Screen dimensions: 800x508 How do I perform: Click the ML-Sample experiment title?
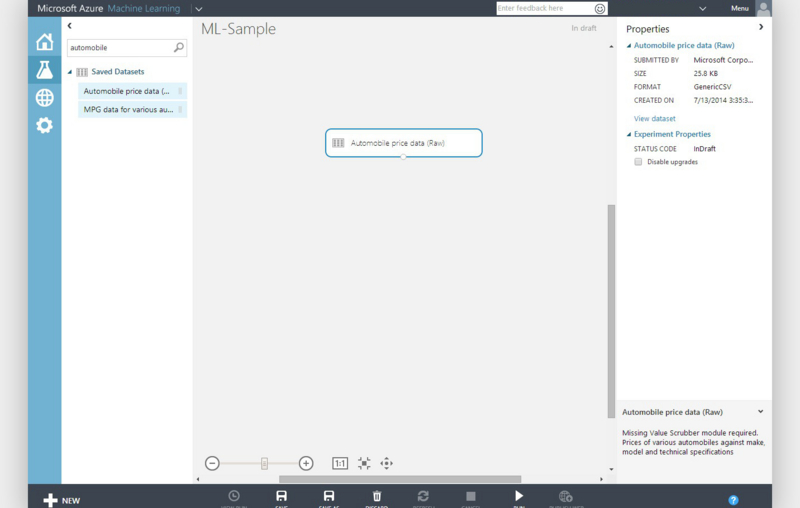pos(238,29)
